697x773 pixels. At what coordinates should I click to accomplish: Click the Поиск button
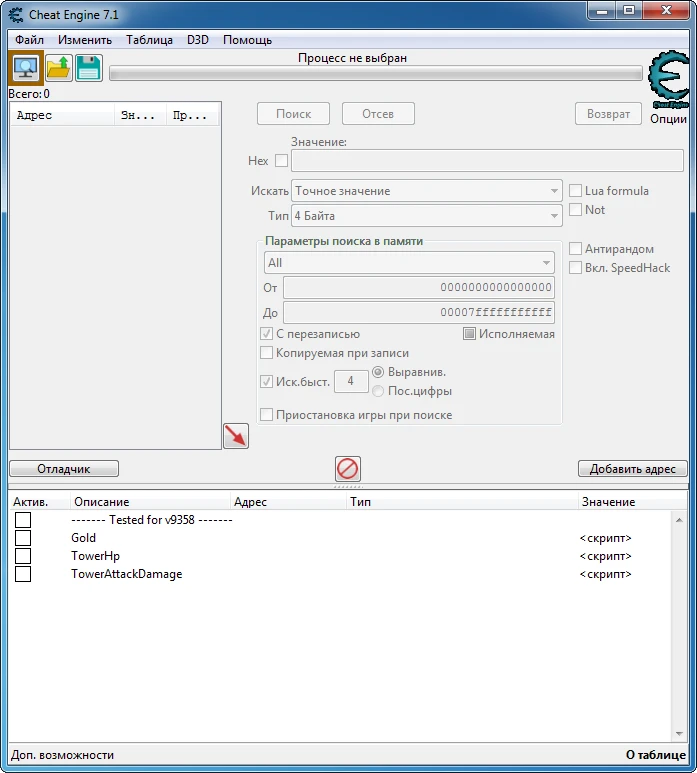(x=293, y=114)
